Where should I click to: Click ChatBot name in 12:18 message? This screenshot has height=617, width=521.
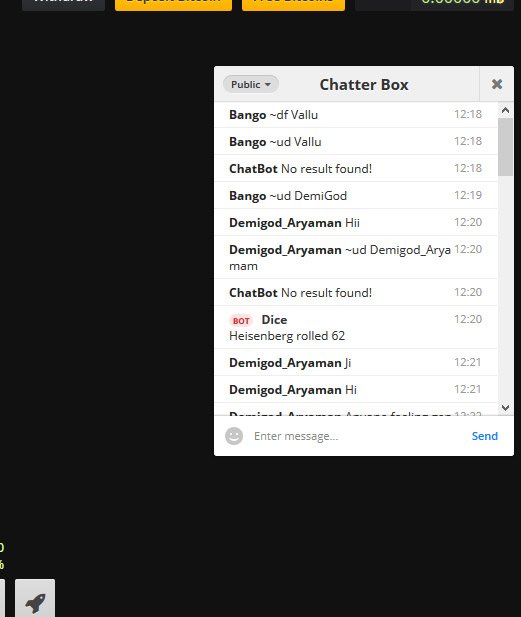[253, 169]
